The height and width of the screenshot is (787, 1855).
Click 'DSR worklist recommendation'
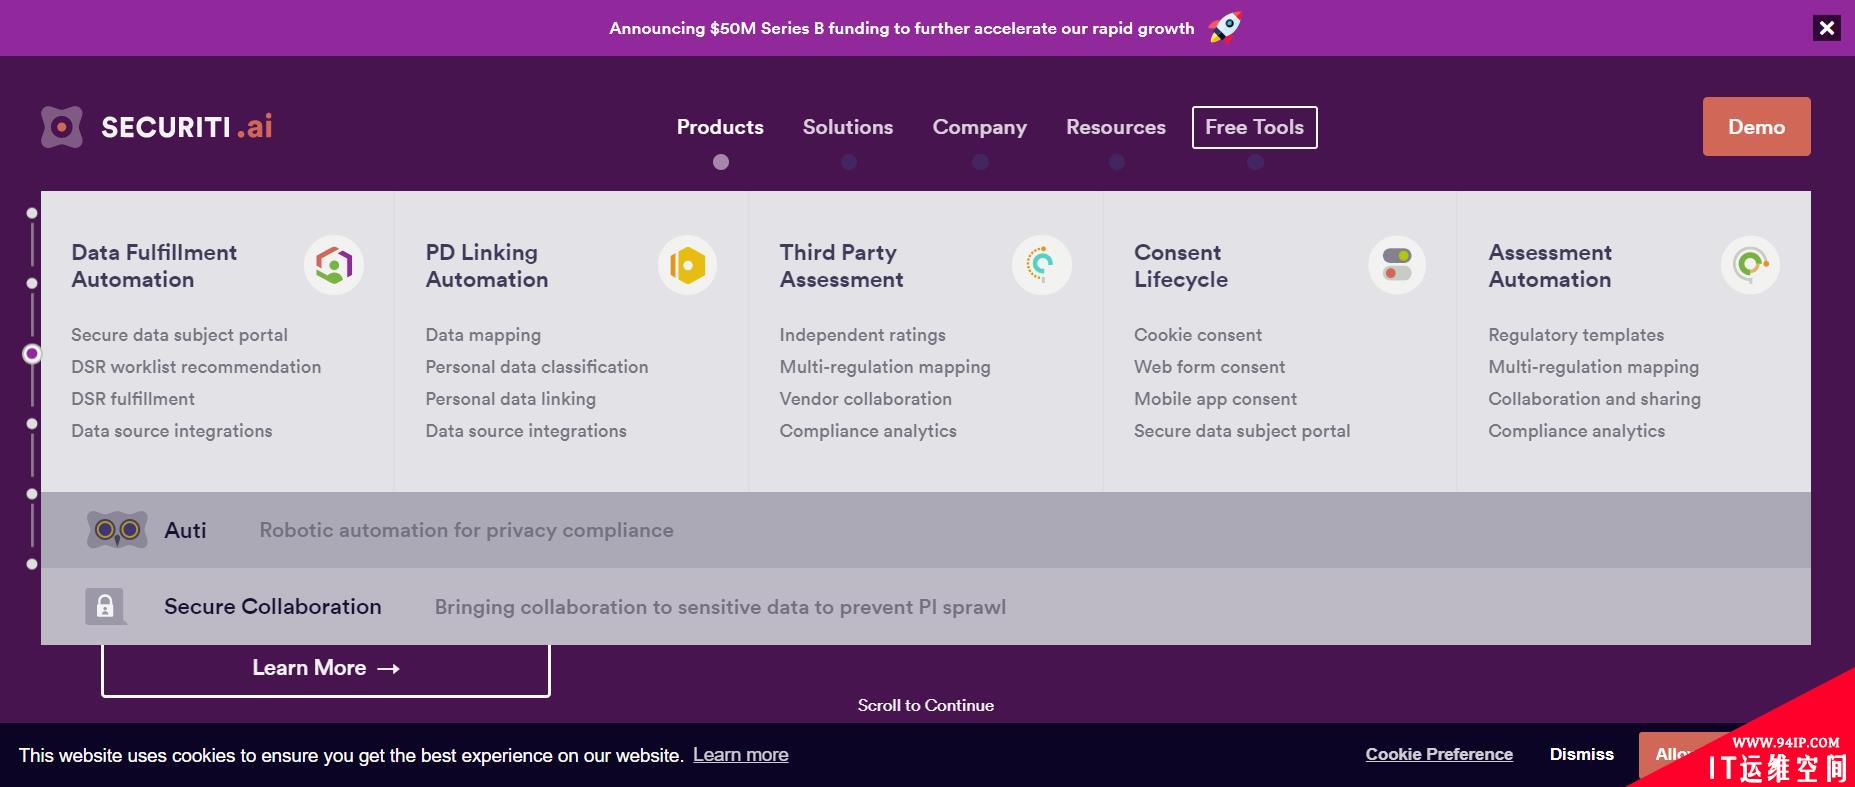coord(196,367)
